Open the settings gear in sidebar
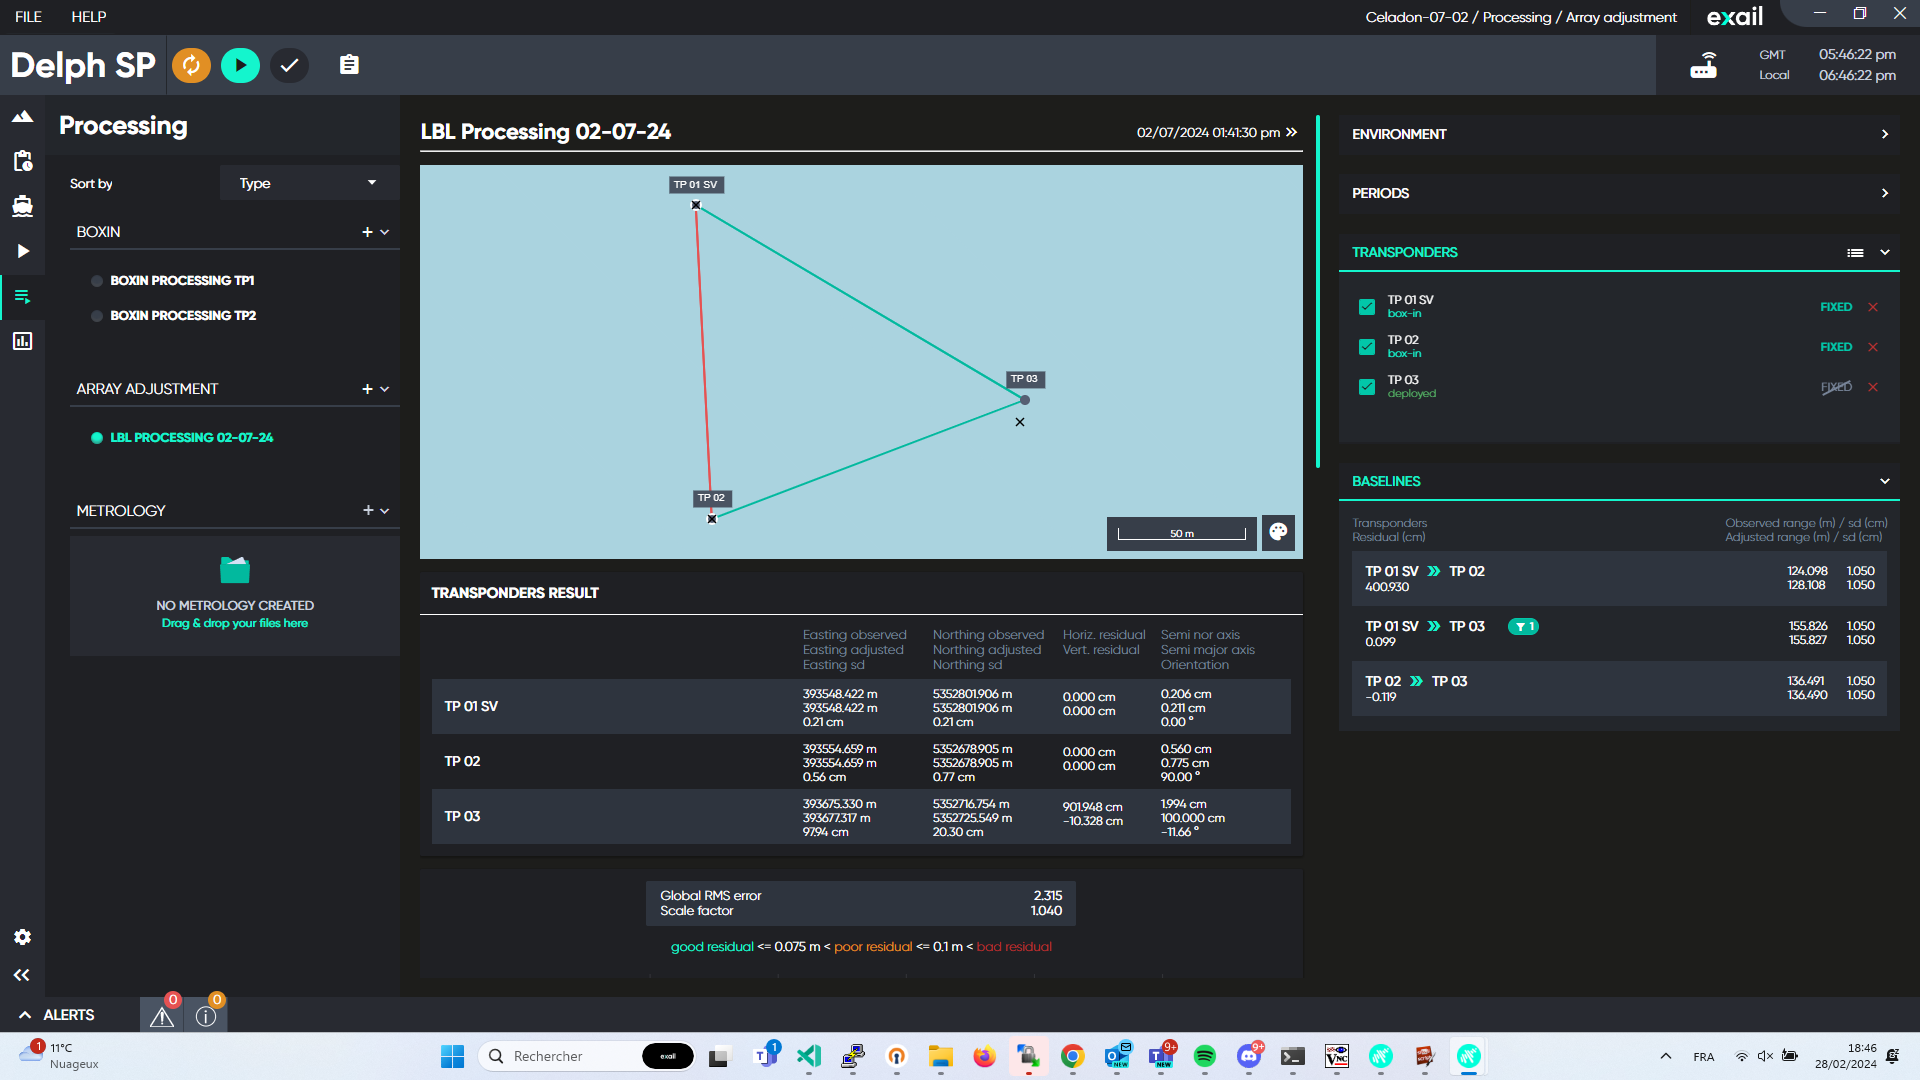Image resolution: width=1920 pixels, height=1080 pixels. [x=22, y=937]
